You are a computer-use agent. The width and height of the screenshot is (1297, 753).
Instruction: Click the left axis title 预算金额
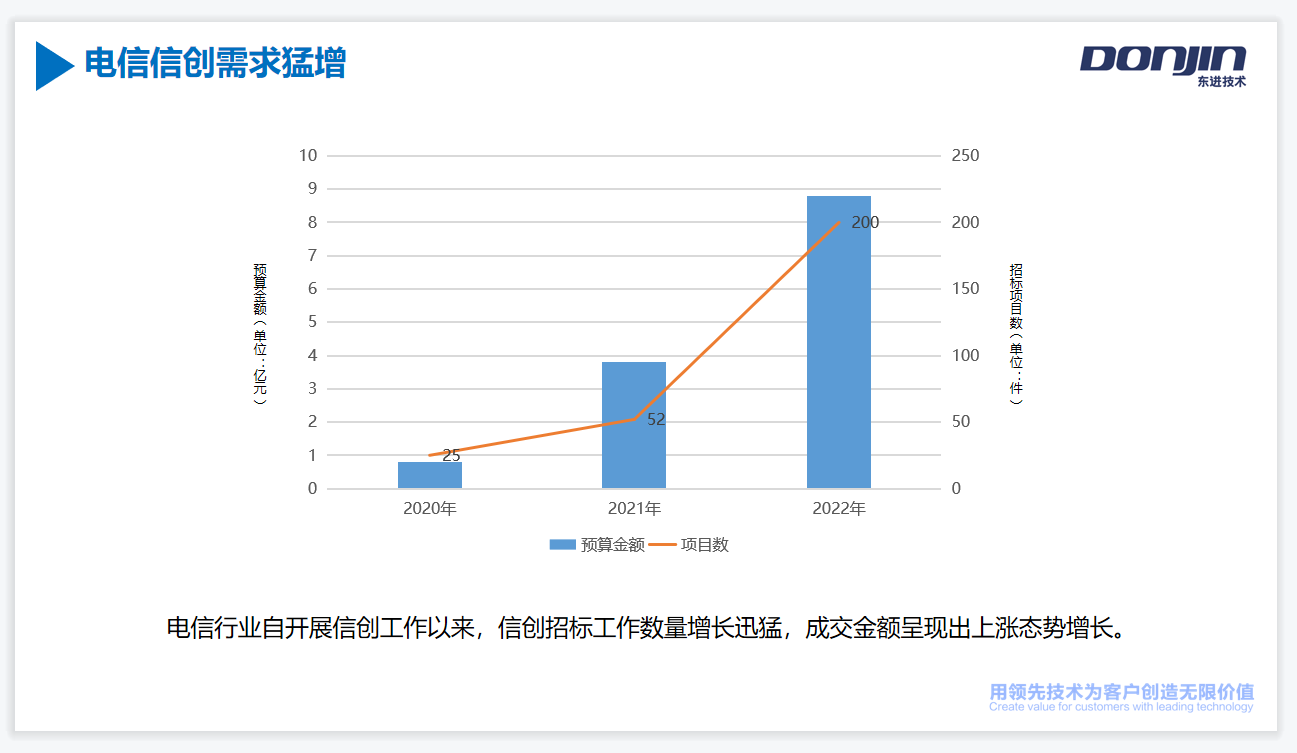tap(257, 335)
